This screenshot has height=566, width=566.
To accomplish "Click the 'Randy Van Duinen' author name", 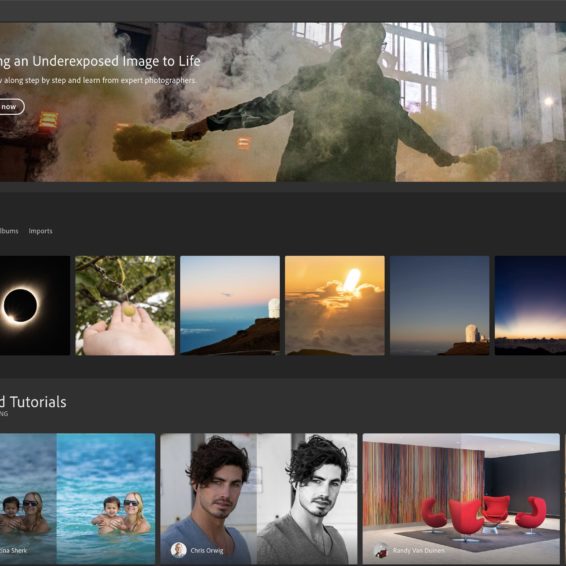I will (419, 550).
